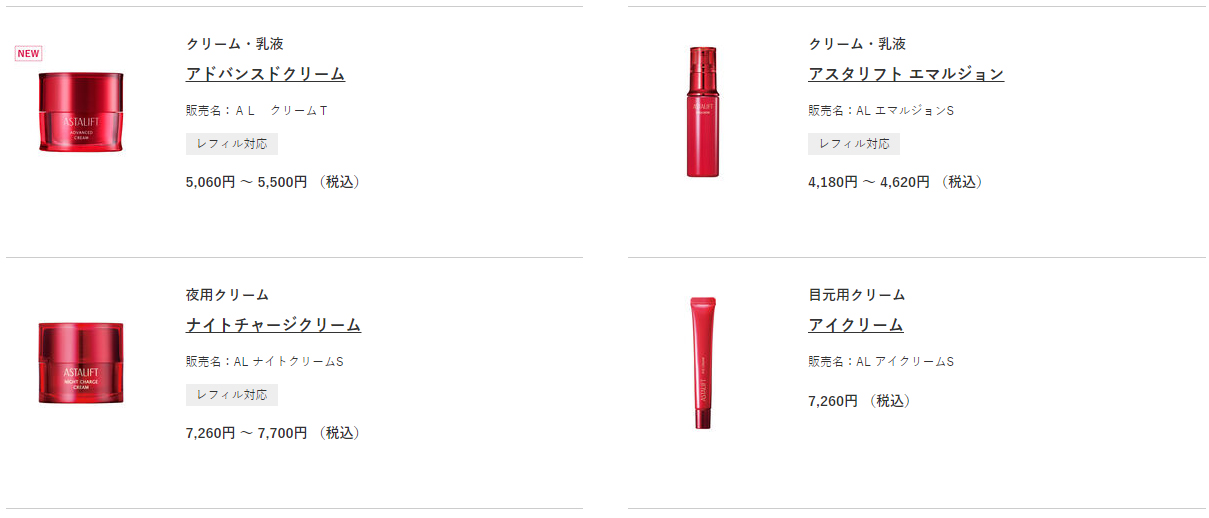The height and width of the screenshot is (518, 1209).
Task: Click レフィル対応 tag under エマルジョン
Action: tap(854, 144)
